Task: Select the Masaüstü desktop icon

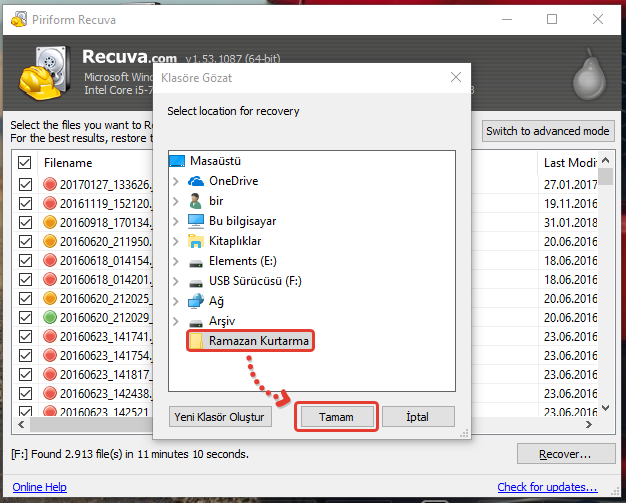Action: [177, 161]
